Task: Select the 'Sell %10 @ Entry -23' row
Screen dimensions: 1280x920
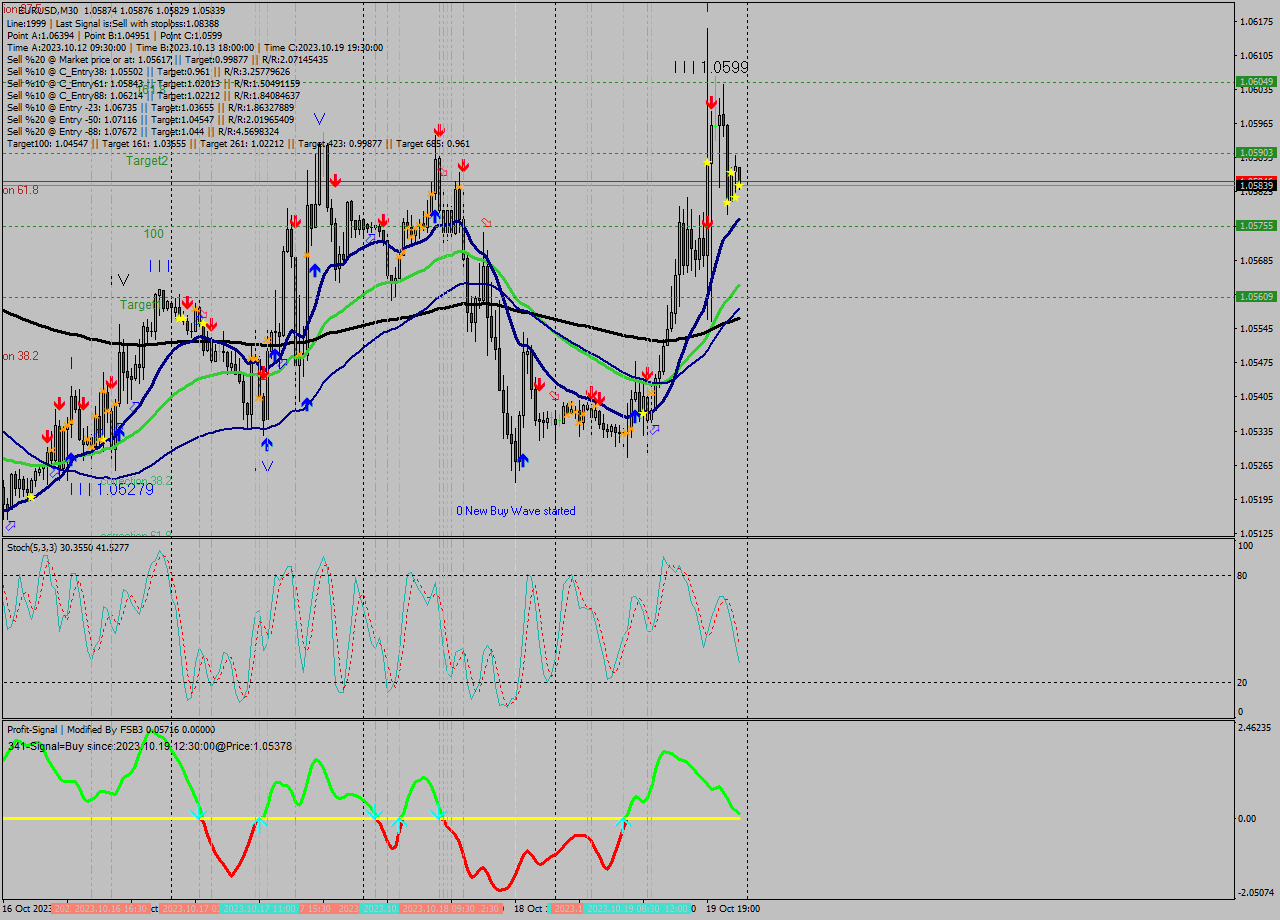Action: tap(150, 107)
